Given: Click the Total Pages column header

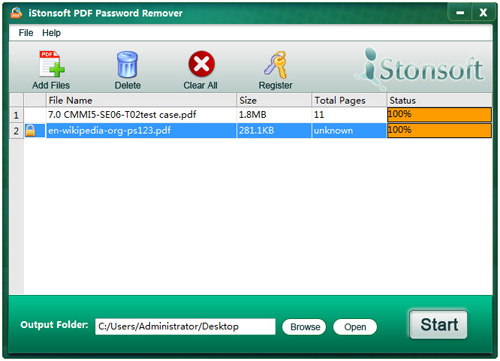Looking at the screenshot, I should point(349,100).
